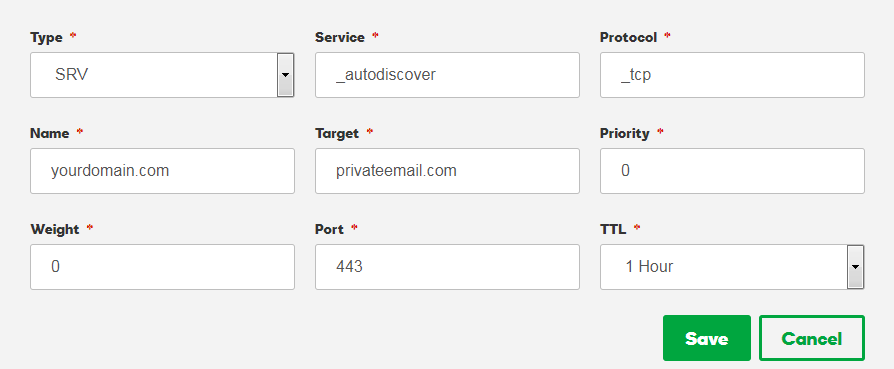Click the TTL field label

[x=613, y=229]
